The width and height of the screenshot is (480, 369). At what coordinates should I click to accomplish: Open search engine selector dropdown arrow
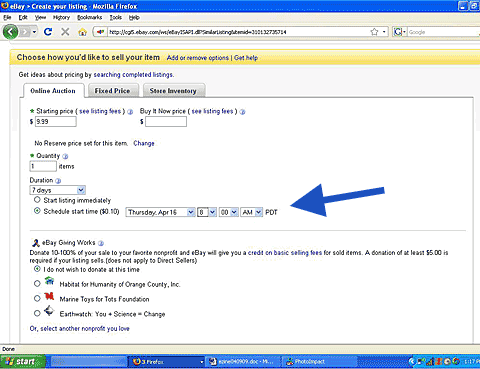pos(404,32)
